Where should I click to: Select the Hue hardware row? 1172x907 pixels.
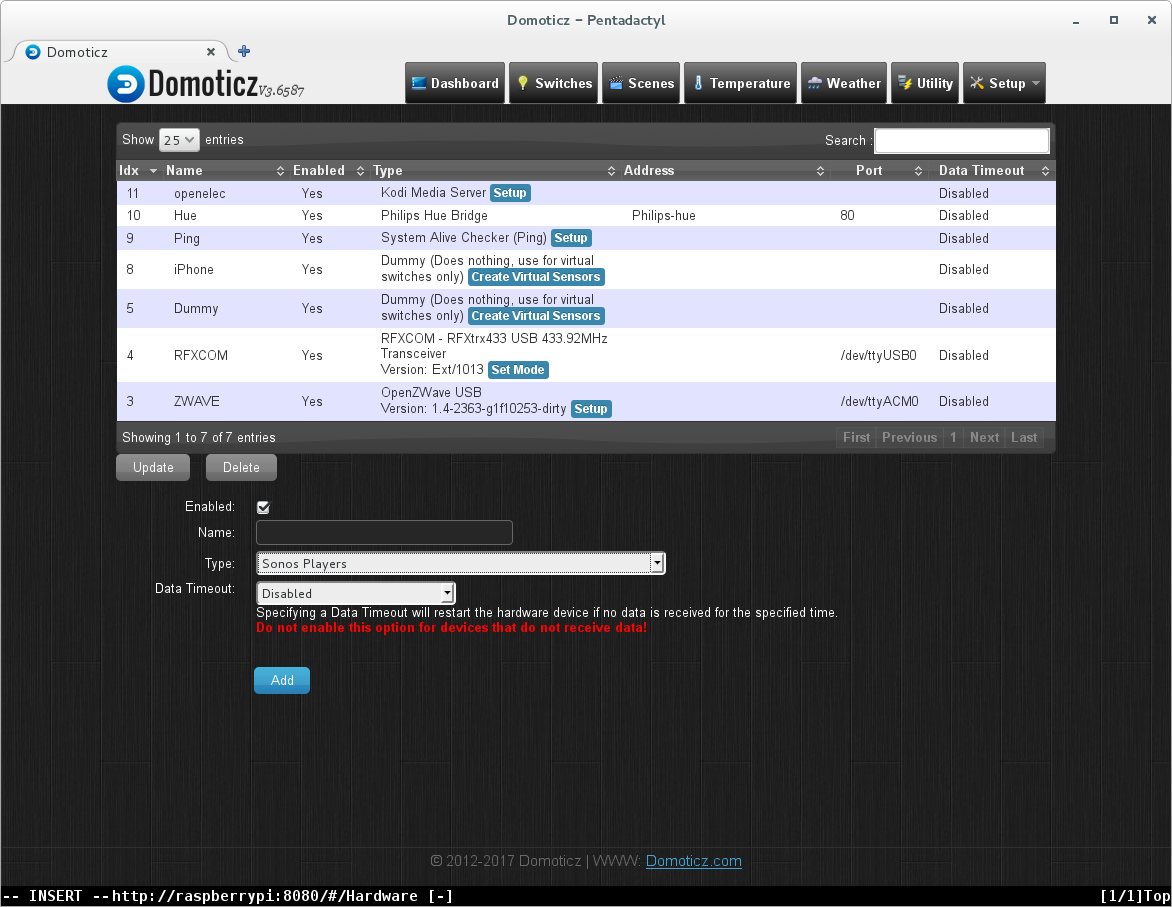[x=586, y=215]
